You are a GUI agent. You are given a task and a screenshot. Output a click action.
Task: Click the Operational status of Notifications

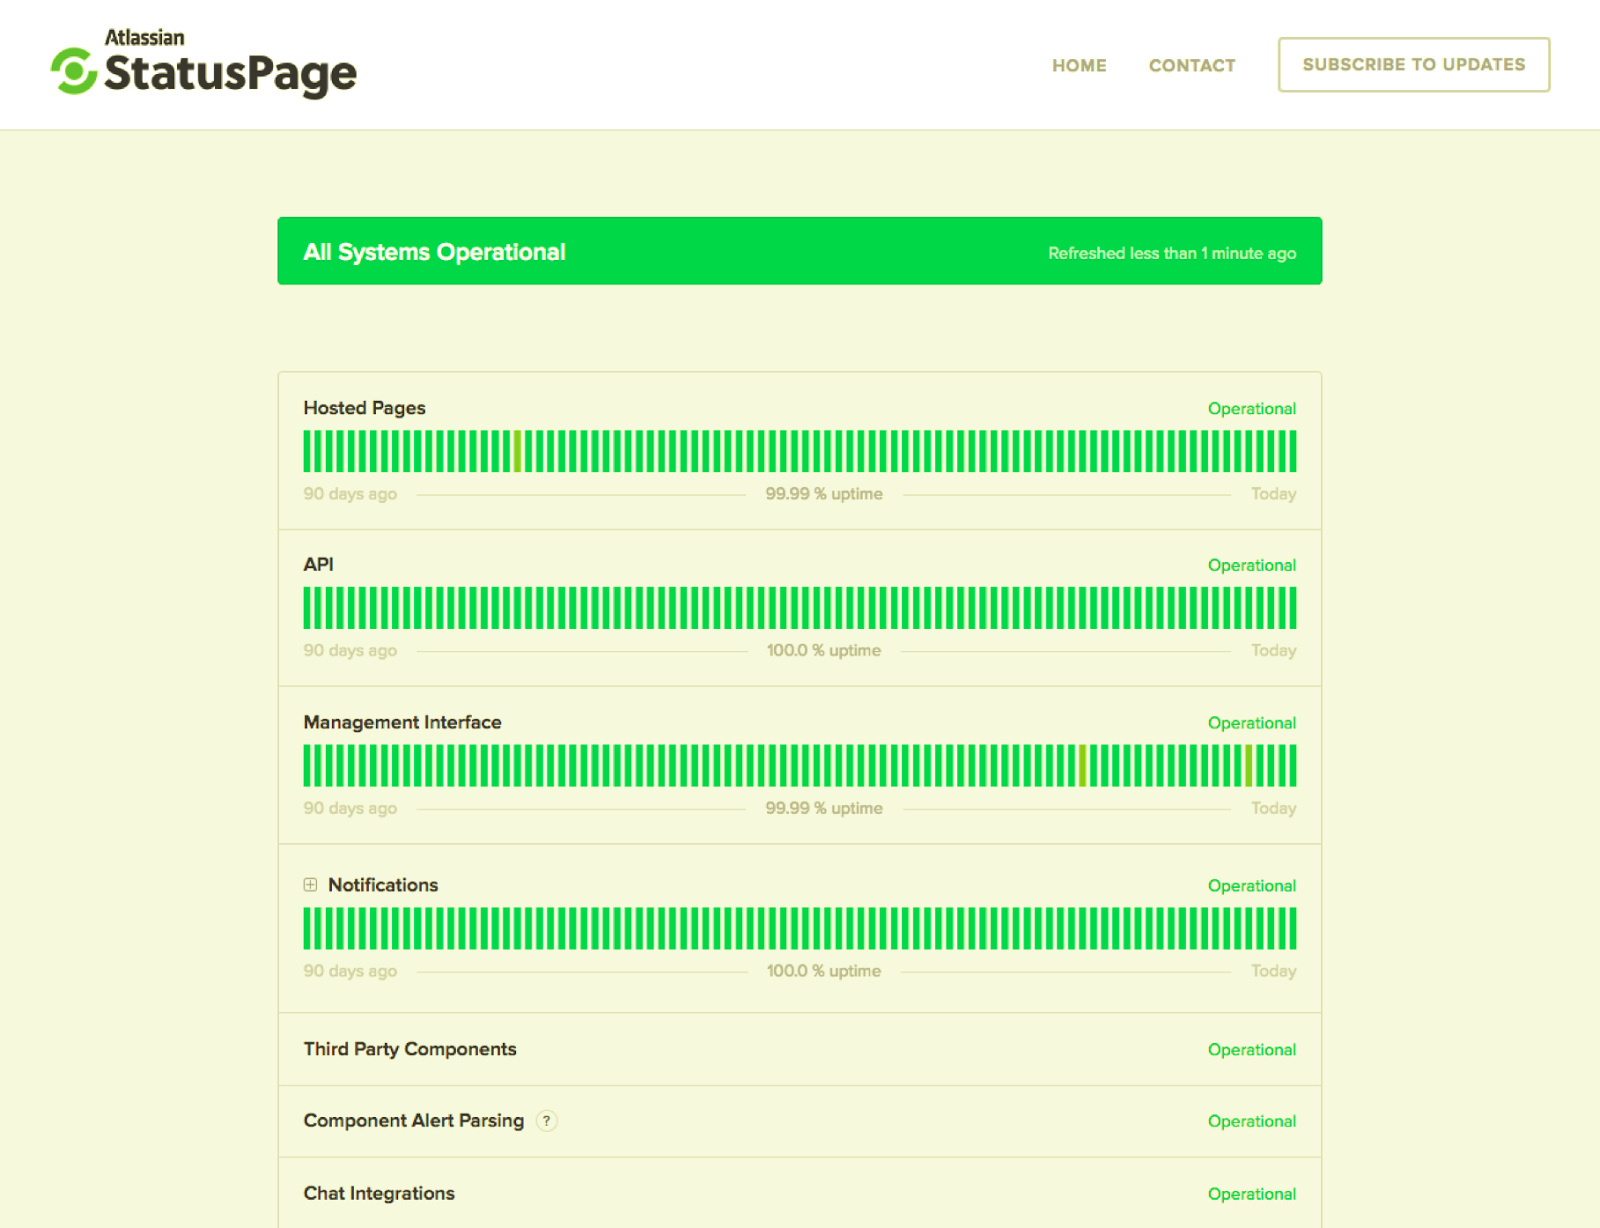pos(1251,886)
